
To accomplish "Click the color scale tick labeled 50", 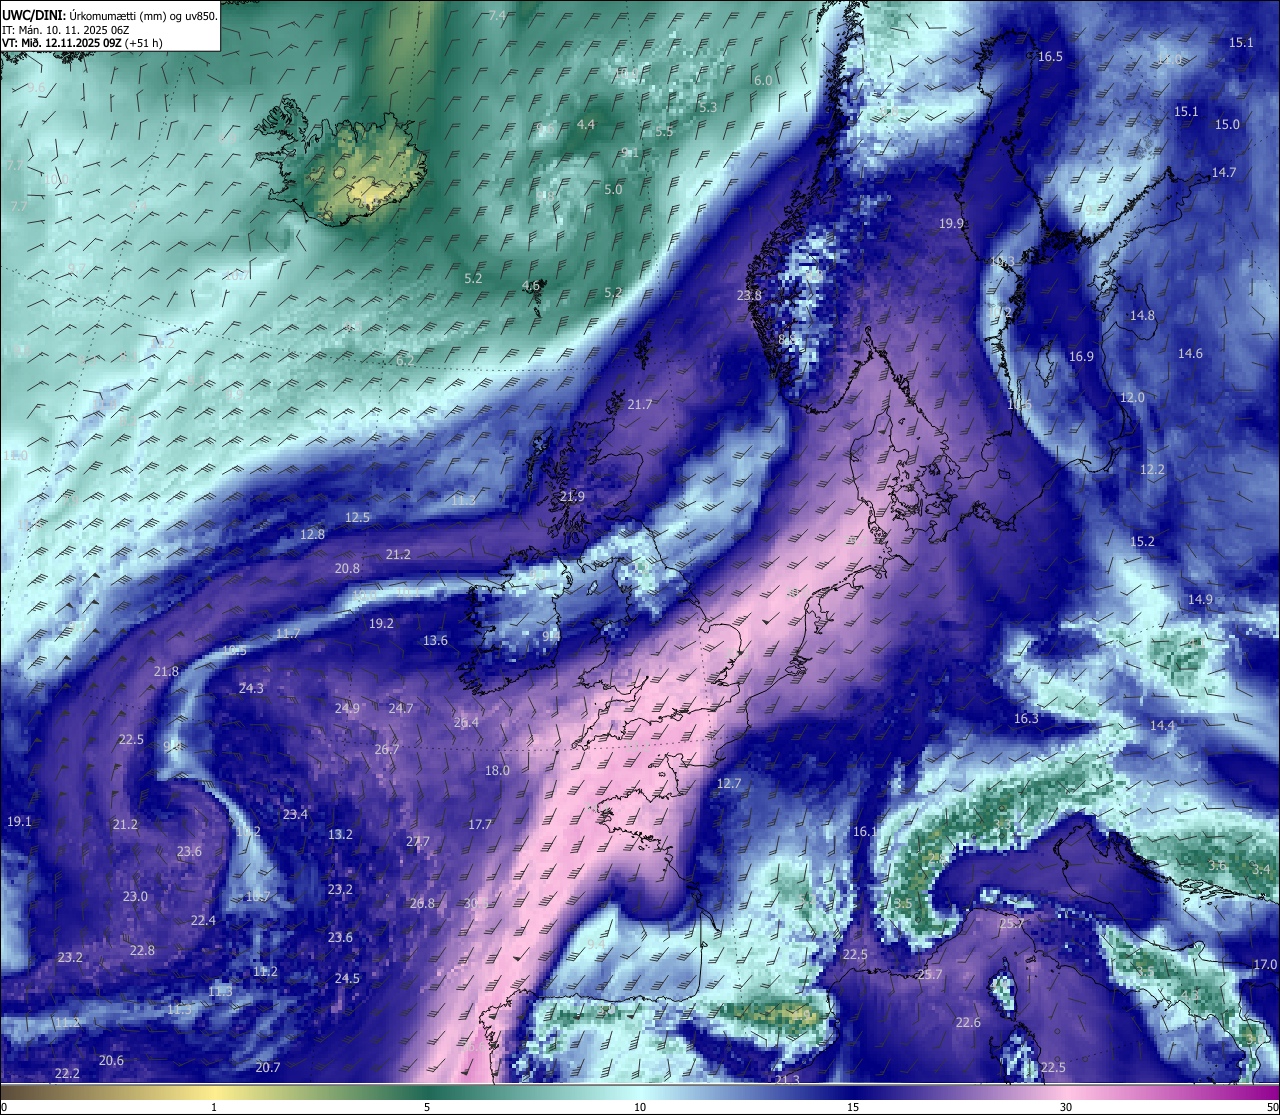I will [x=1272, y=1107].
